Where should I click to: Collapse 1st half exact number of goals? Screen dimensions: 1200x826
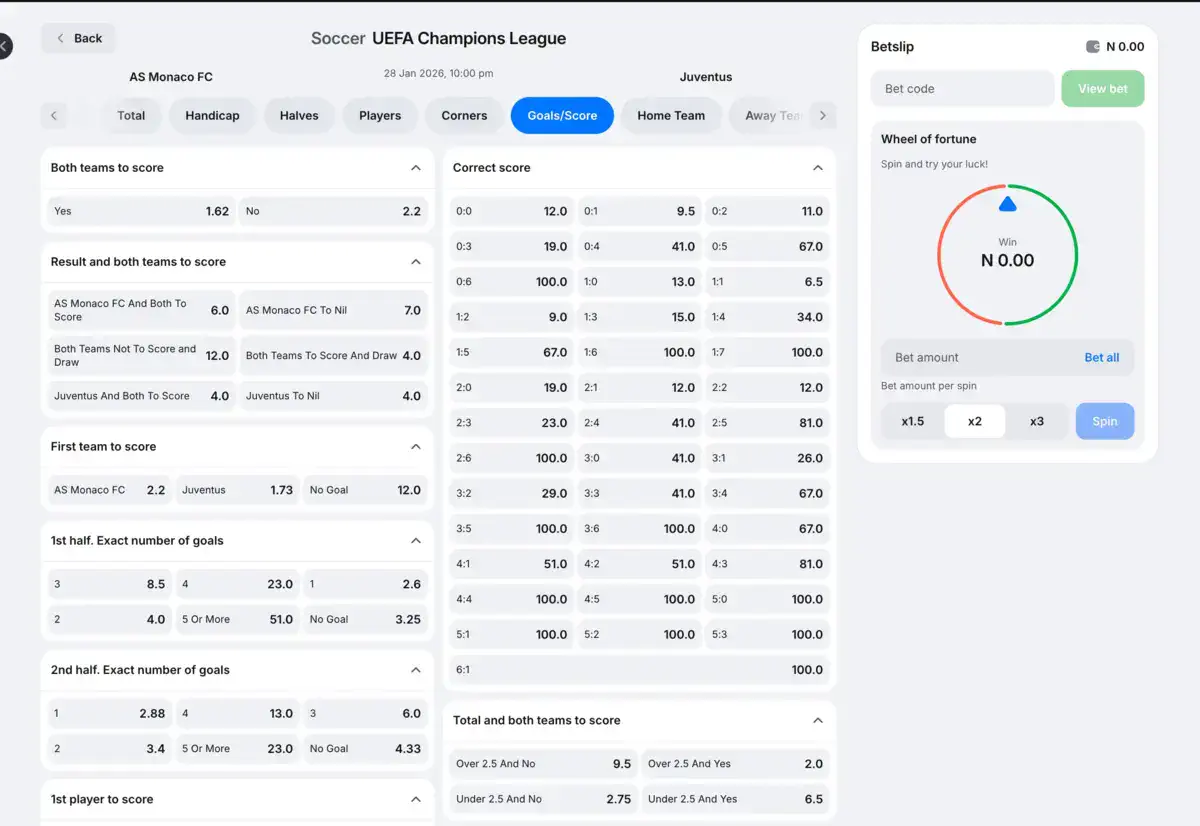tap(416, 541)
